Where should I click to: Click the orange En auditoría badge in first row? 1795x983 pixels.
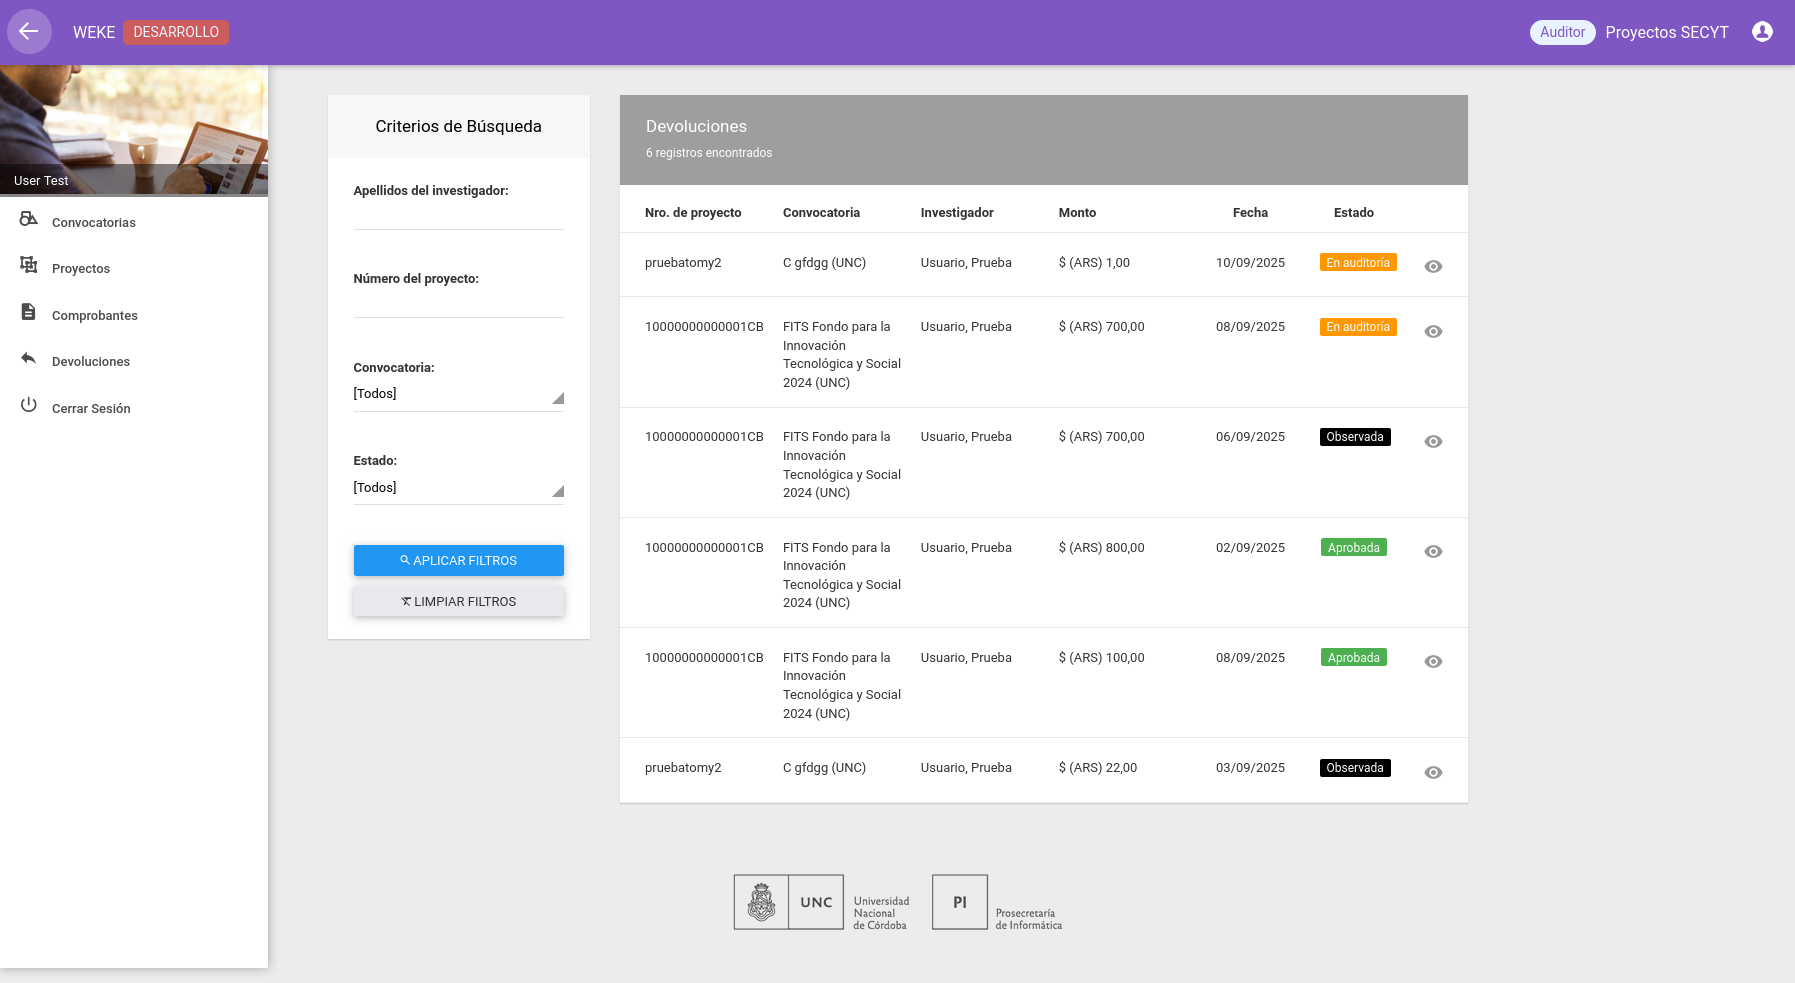click(x=1357, y=263)
